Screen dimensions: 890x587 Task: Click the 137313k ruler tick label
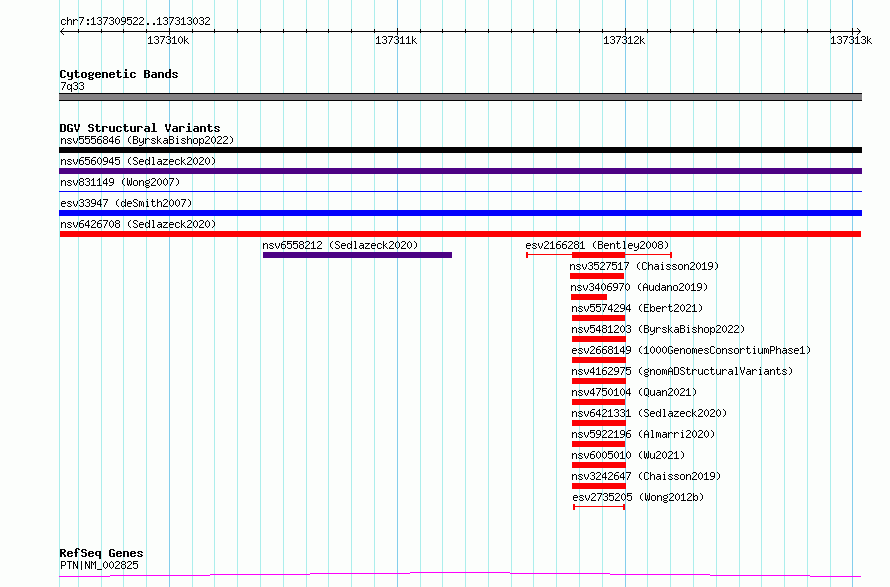coord(851,40)
